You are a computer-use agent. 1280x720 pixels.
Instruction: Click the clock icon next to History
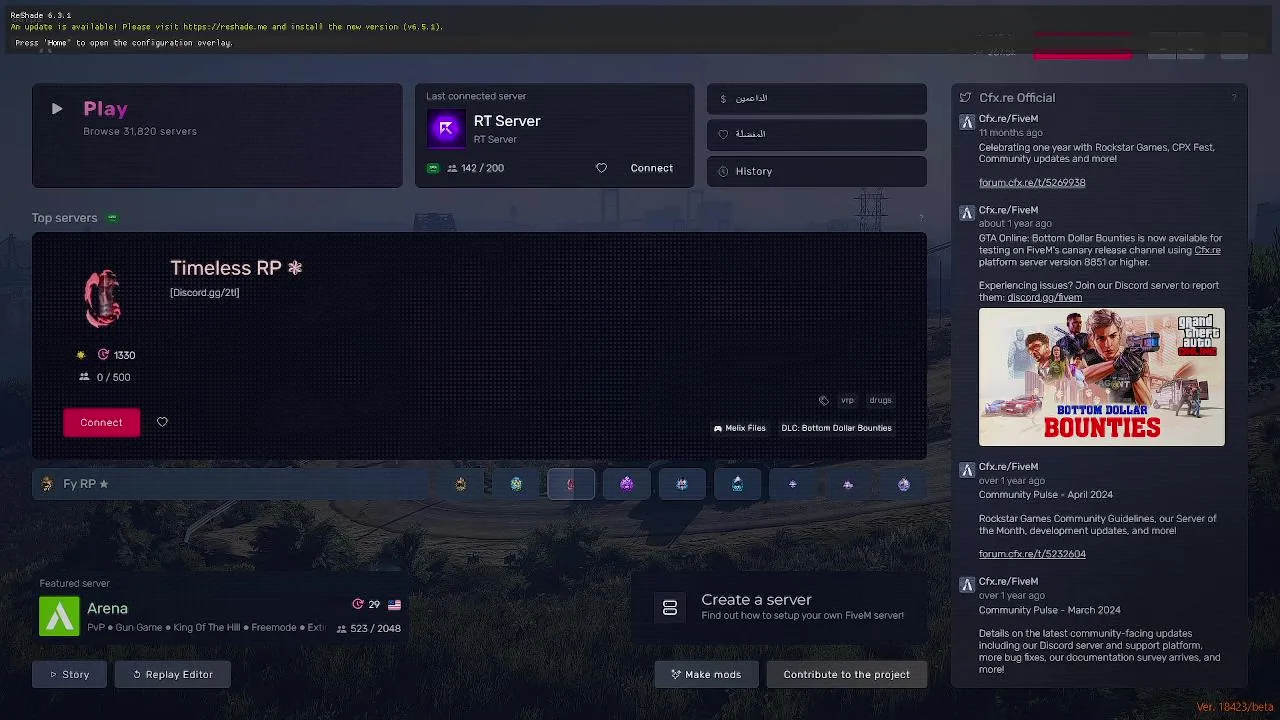(x=723, y=171)
